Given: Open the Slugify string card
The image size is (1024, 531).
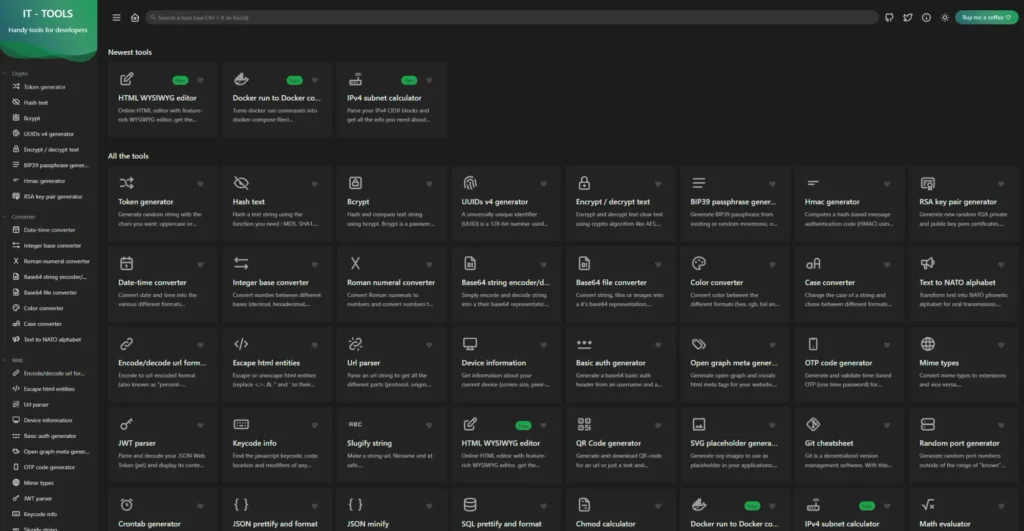Looking at the screenshot, I should [x=391, y=445].
